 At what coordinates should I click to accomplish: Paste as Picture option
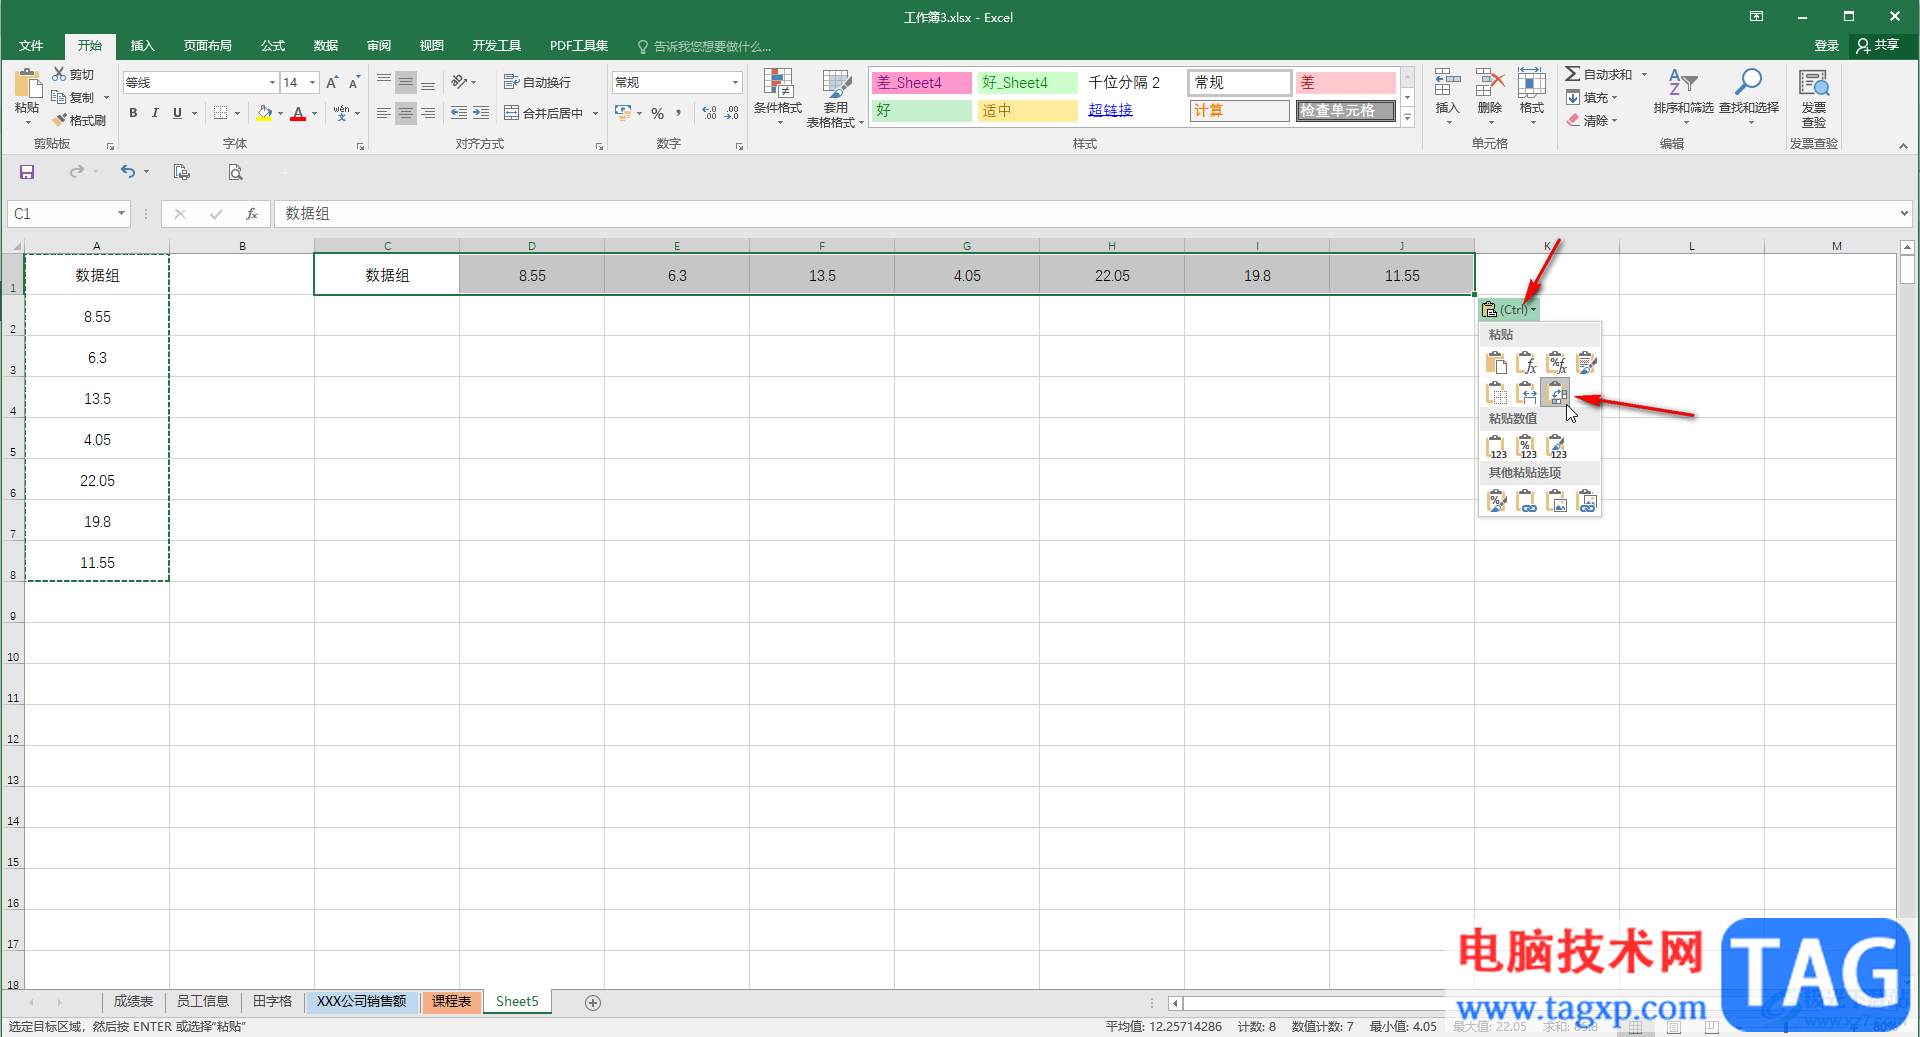tap(1556, 500)
